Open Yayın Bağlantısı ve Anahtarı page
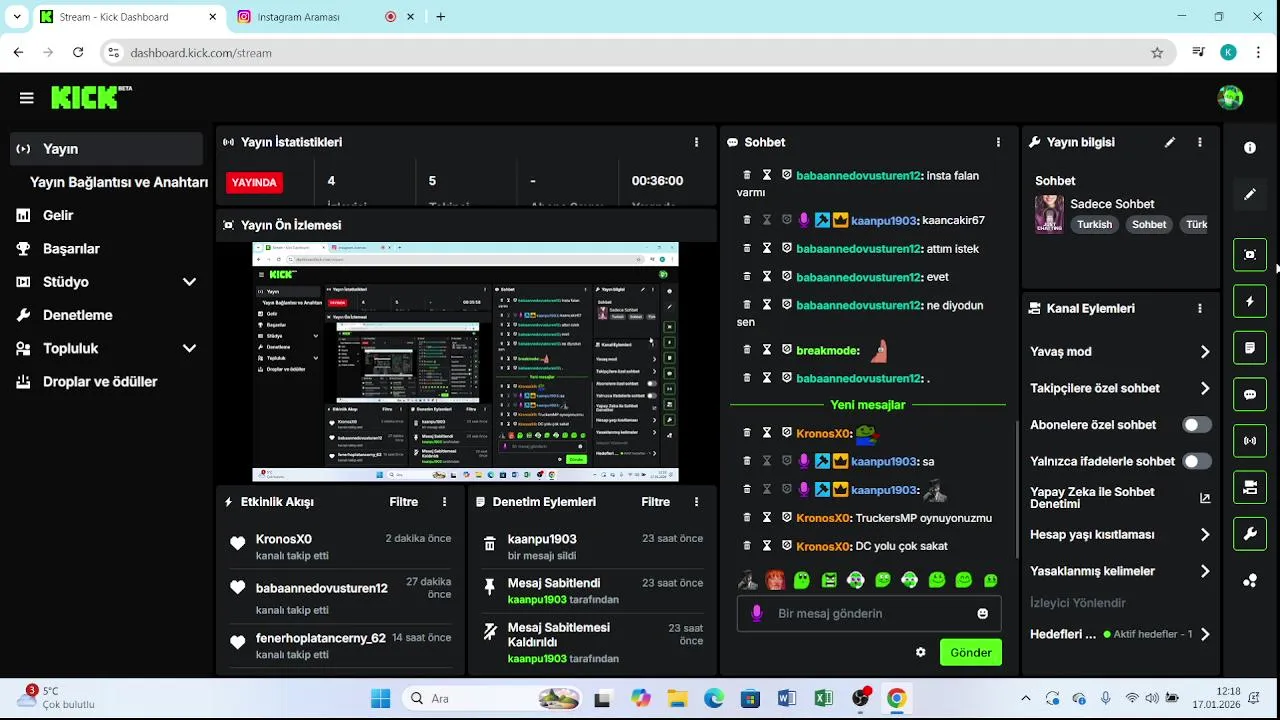The height and width of the screenshot is (720, 1280). click(x=118, y=182)
